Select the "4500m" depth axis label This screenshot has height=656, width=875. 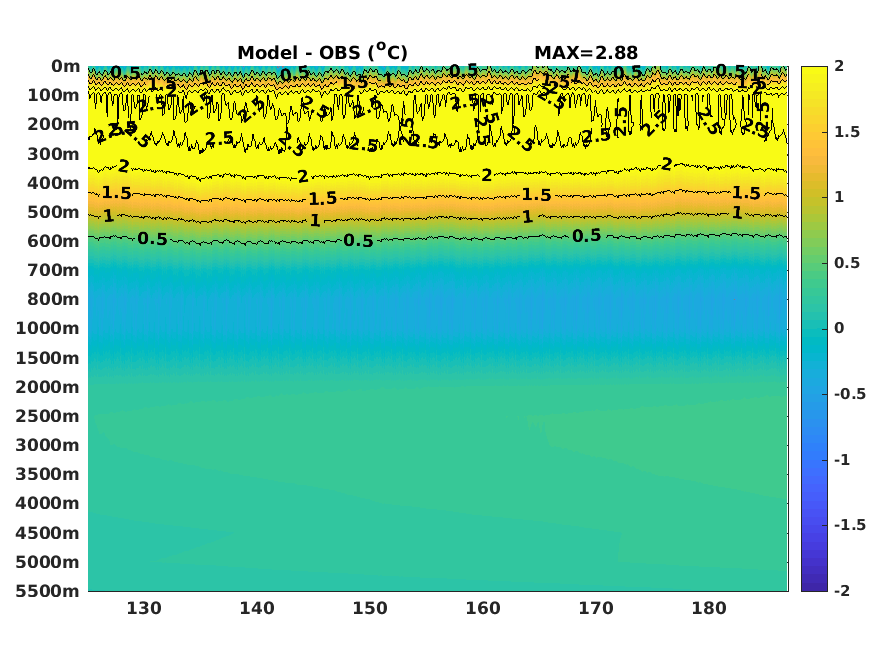(x=47, y=532)
